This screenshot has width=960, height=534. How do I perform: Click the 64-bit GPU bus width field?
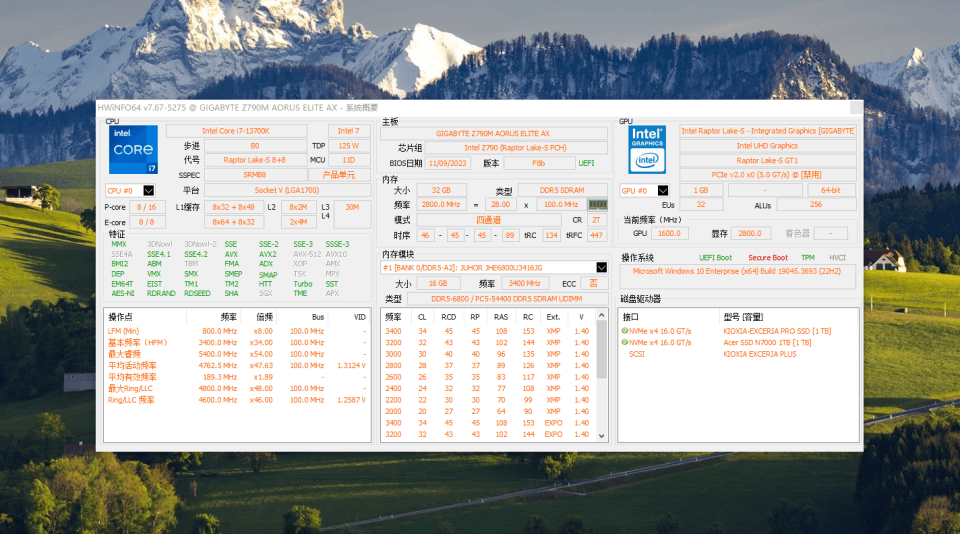point(831,190)
